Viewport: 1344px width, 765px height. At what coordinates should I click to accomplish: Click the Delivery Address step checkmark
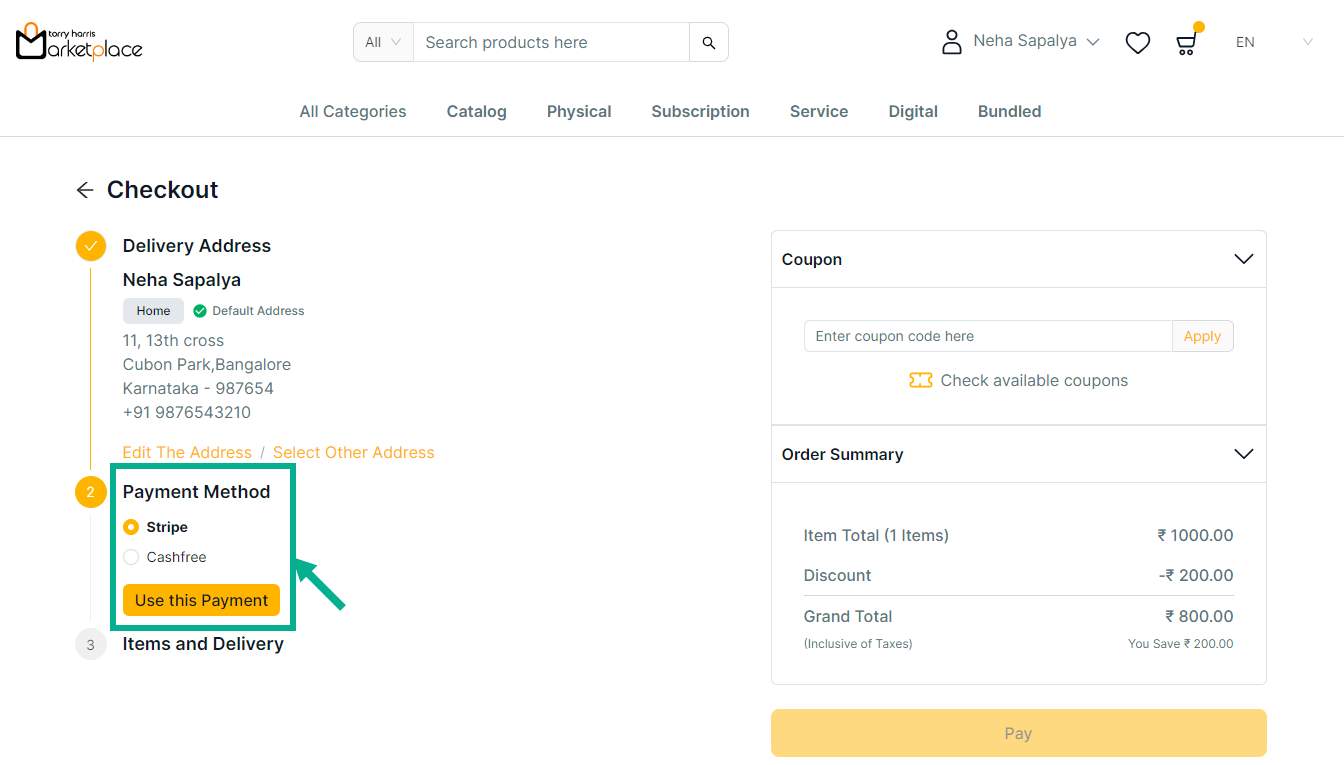91,246
